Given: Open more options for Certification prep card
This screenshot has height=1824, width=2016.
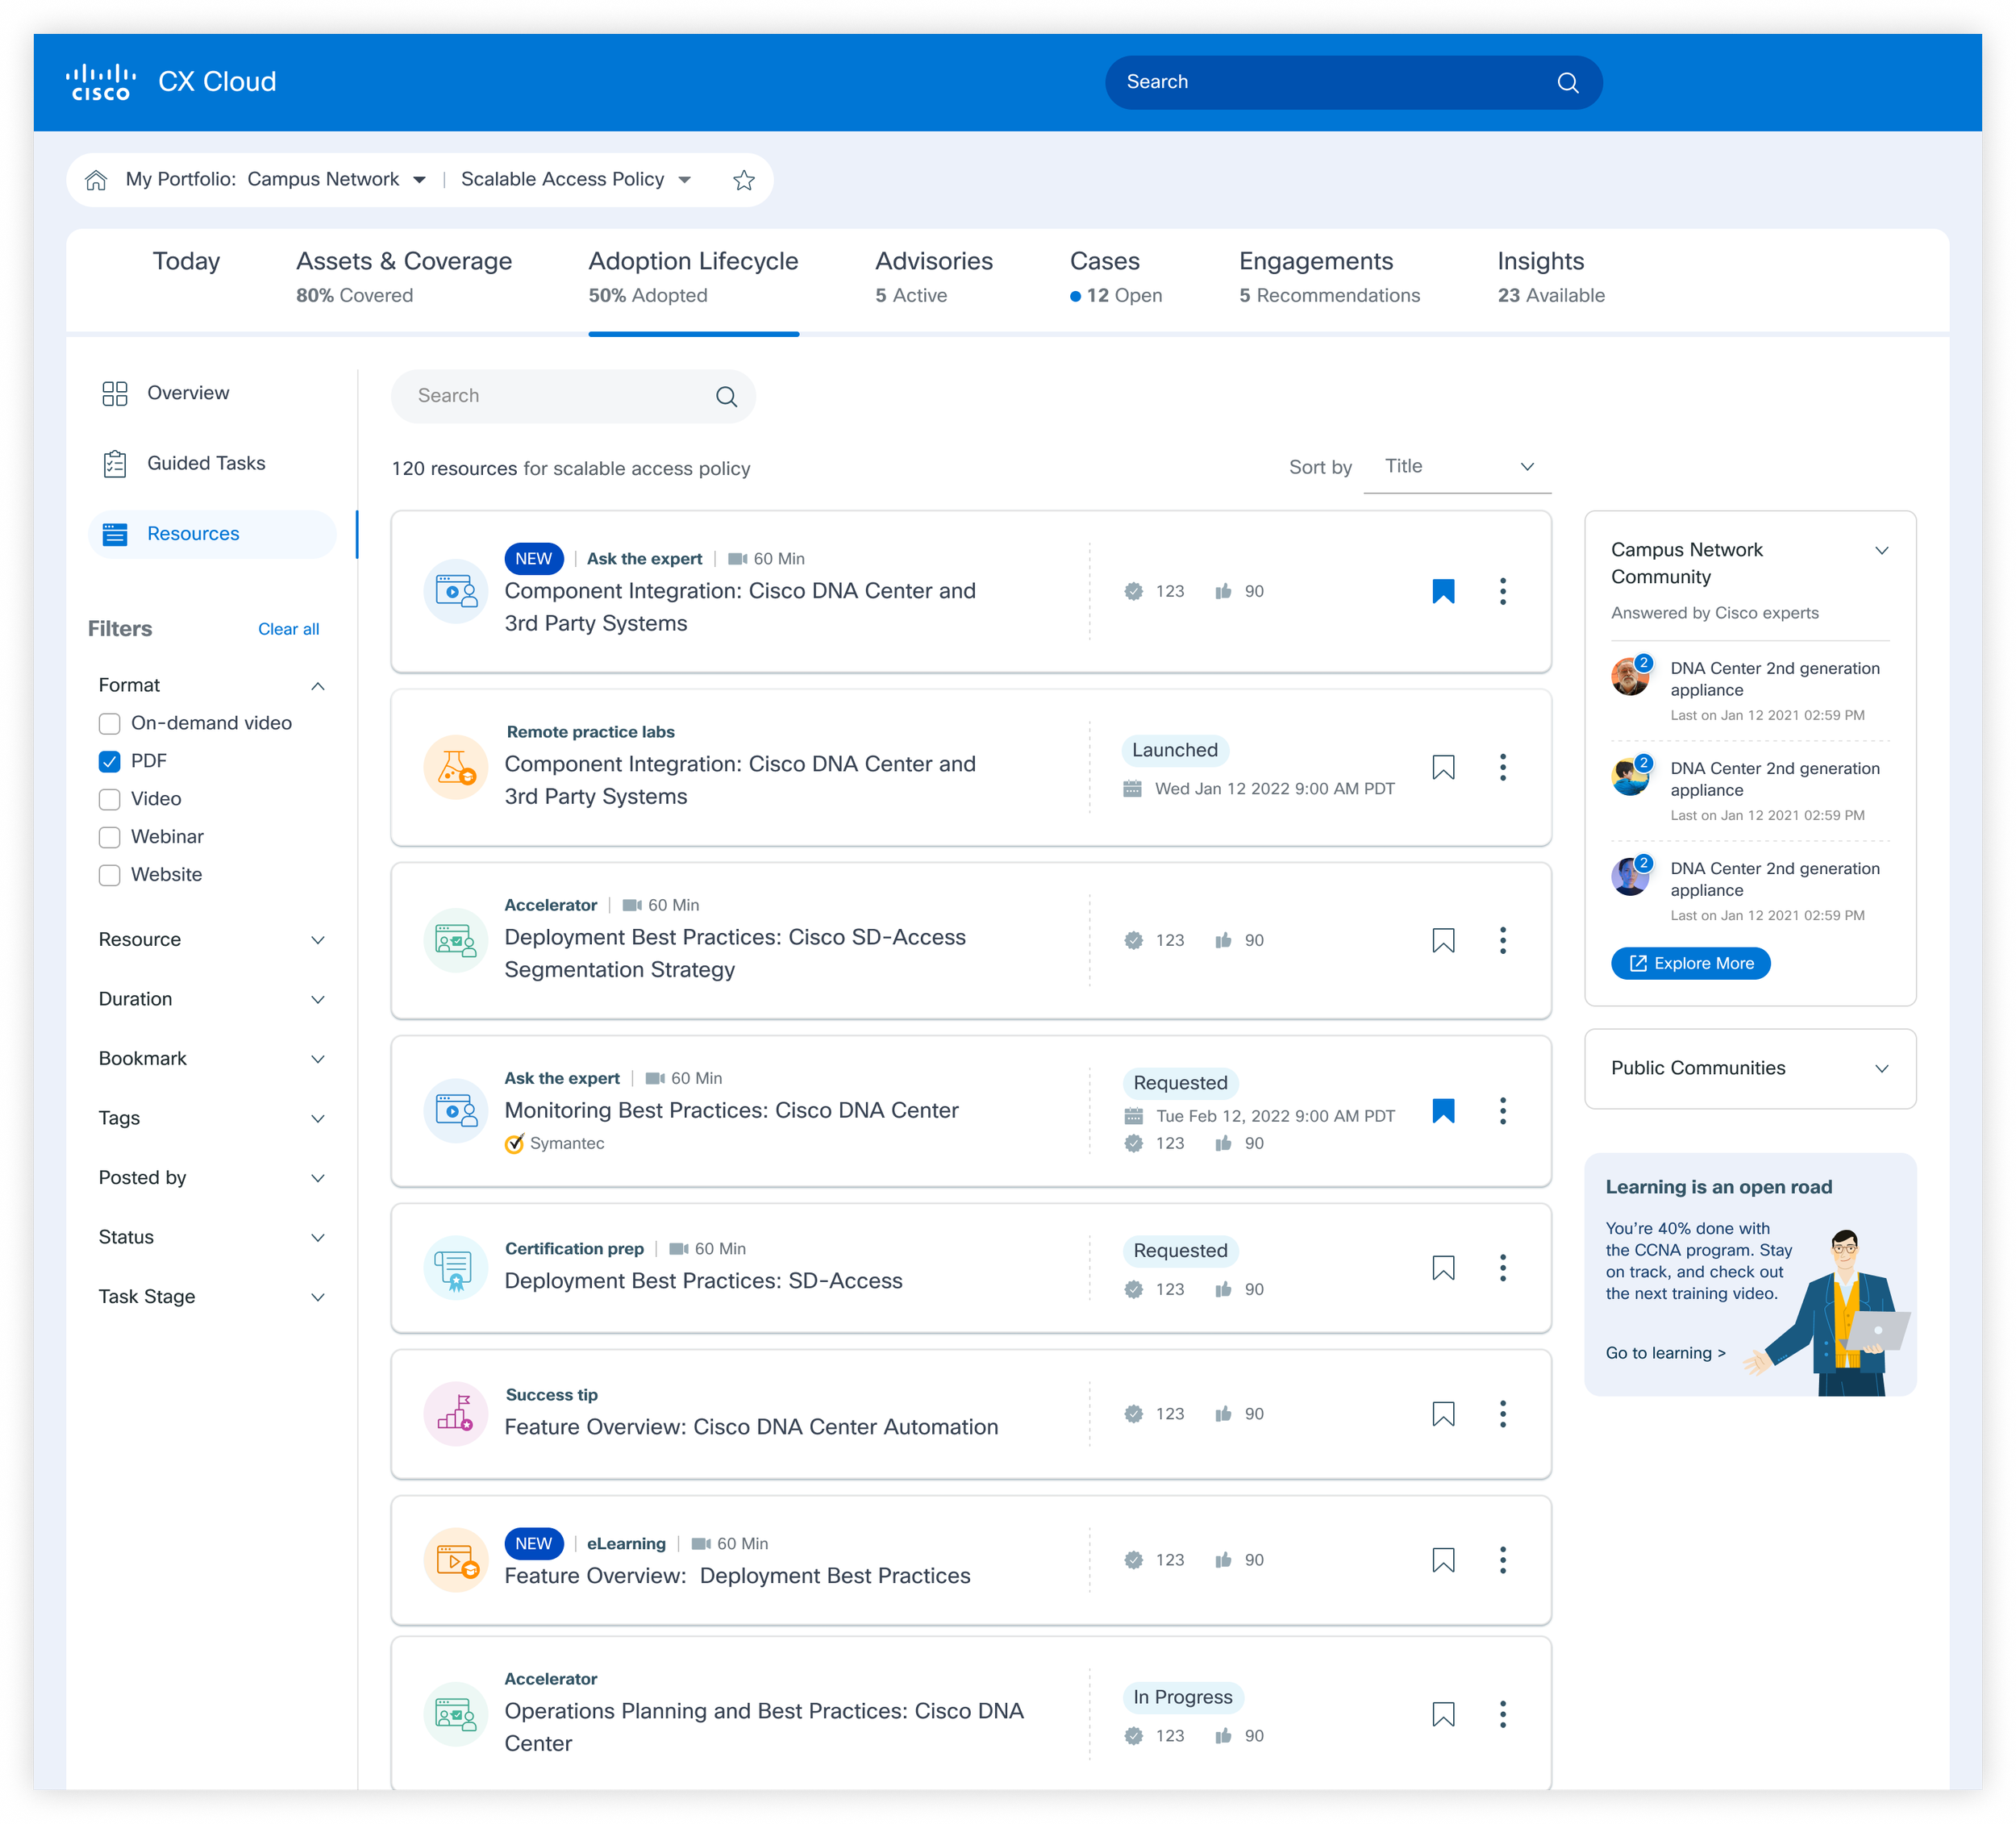Looking at the screenshot, I should (x=1502, y=1268).
